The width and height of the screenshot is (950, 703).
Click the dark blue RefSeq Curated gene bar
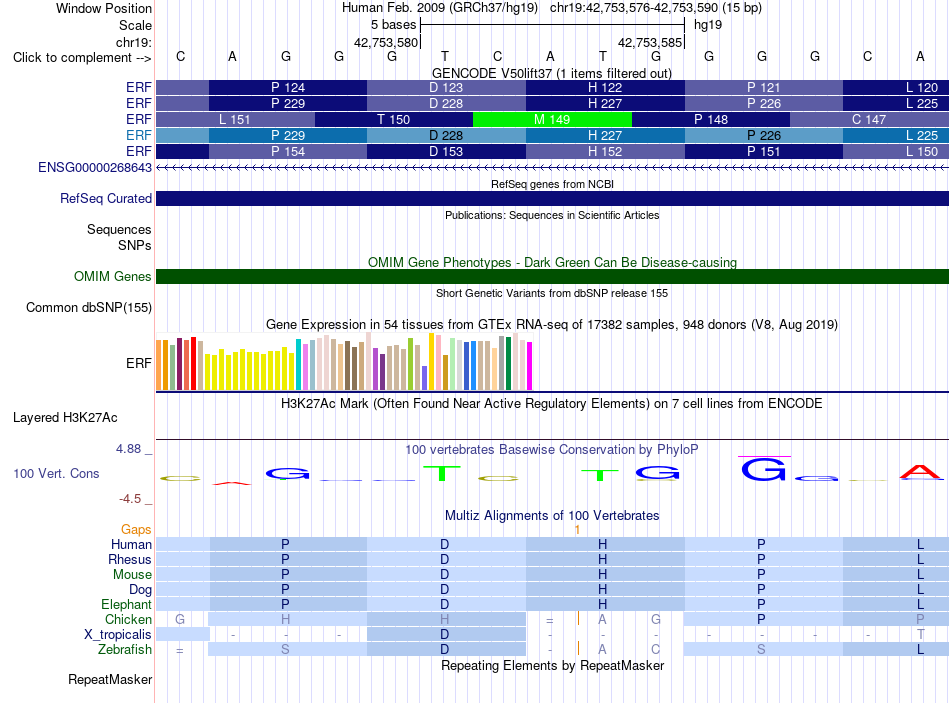pos(552,198)
